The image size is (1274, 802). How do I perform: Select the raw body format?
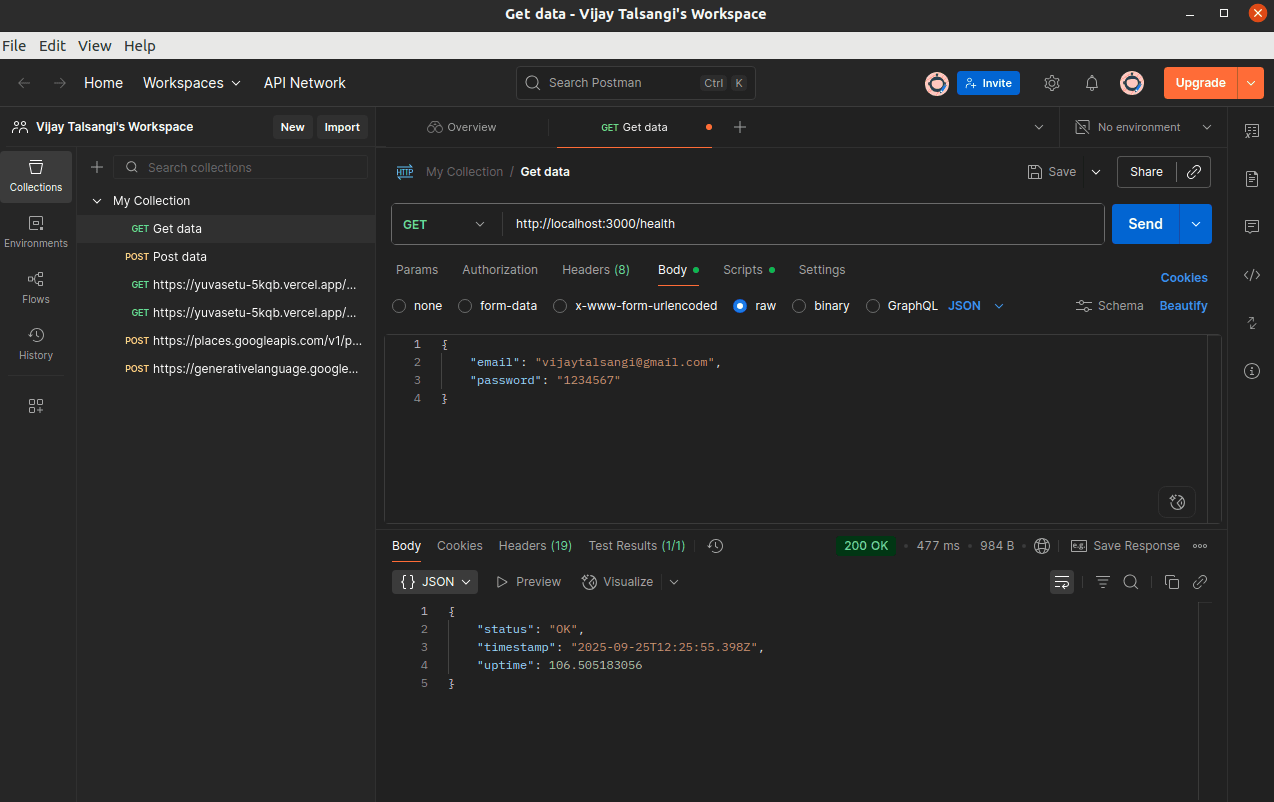(x=740, y=305)
